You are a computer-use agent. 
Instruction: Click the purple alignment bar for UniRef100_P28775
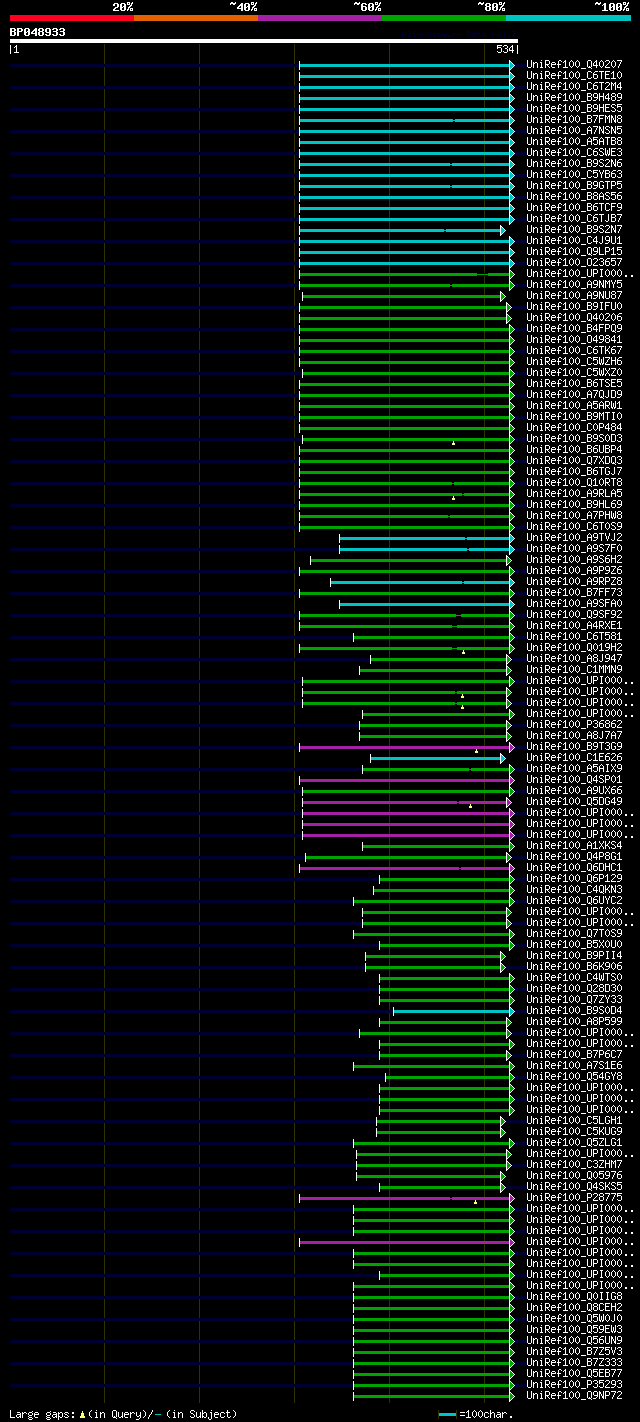(x=406, y=1197)
